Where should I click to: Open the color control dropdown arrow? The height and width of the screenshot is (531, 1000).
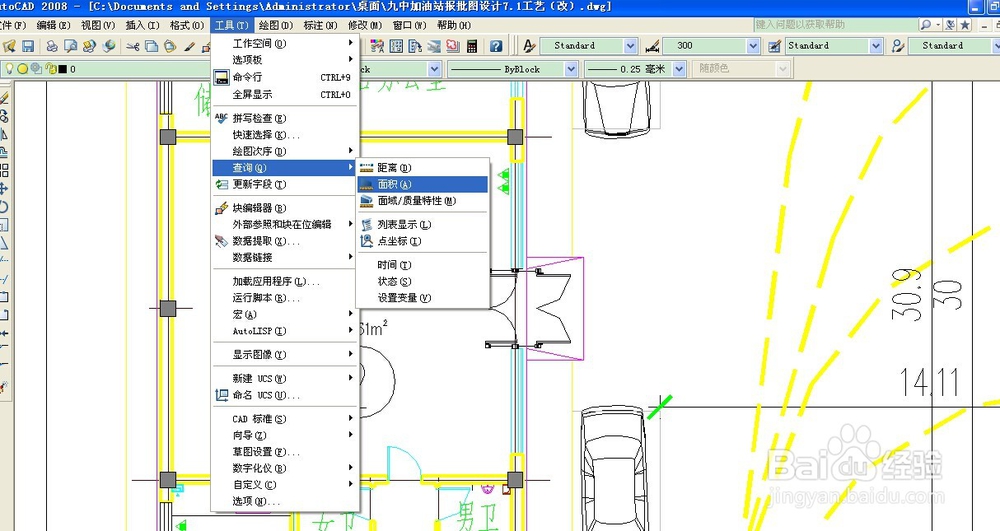pos(434,69)
